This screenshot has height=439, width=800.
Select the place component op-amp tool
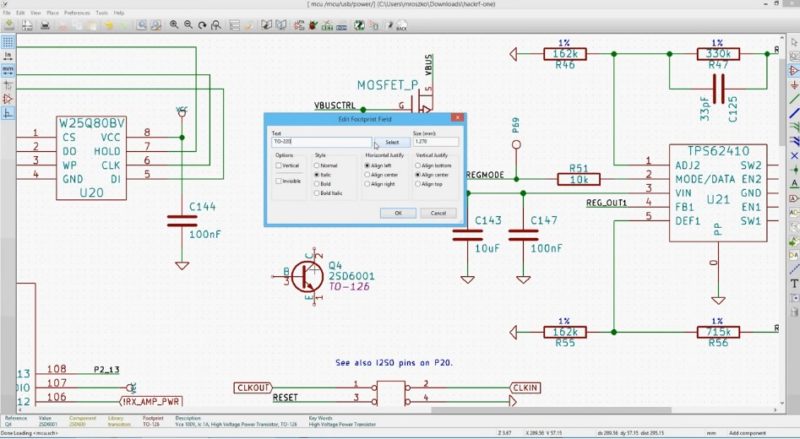click(794, 70)
